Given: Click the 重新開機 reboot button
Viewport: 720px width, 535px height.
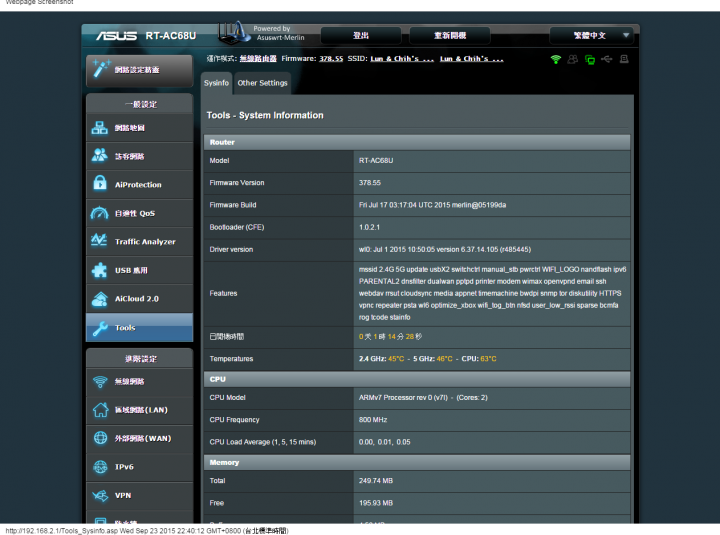Looking at the screenshot, I should point(450,35).
